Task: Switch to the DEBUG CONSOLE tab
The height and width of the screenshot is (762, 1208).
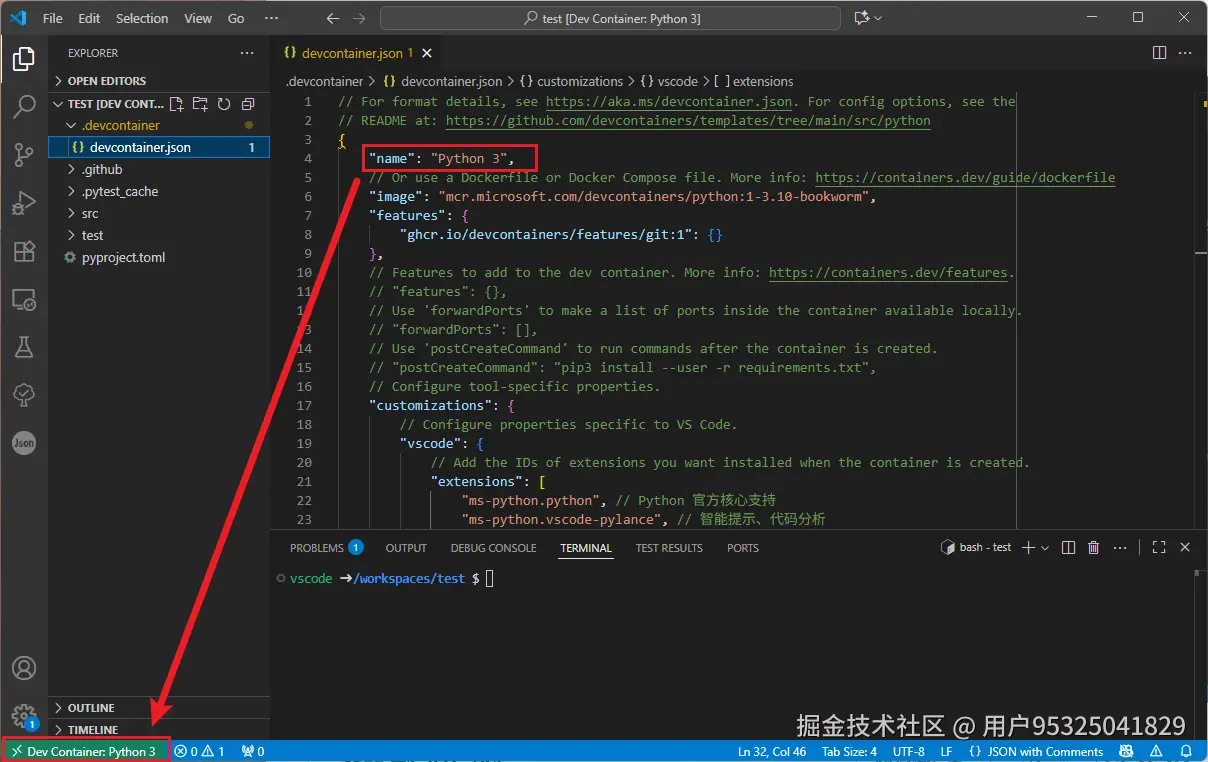Action: (x=493, y=548)
